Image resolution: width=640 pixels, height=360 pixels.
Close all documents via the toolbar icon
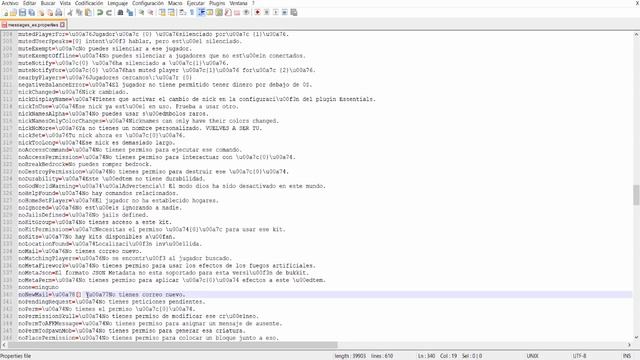50,13
